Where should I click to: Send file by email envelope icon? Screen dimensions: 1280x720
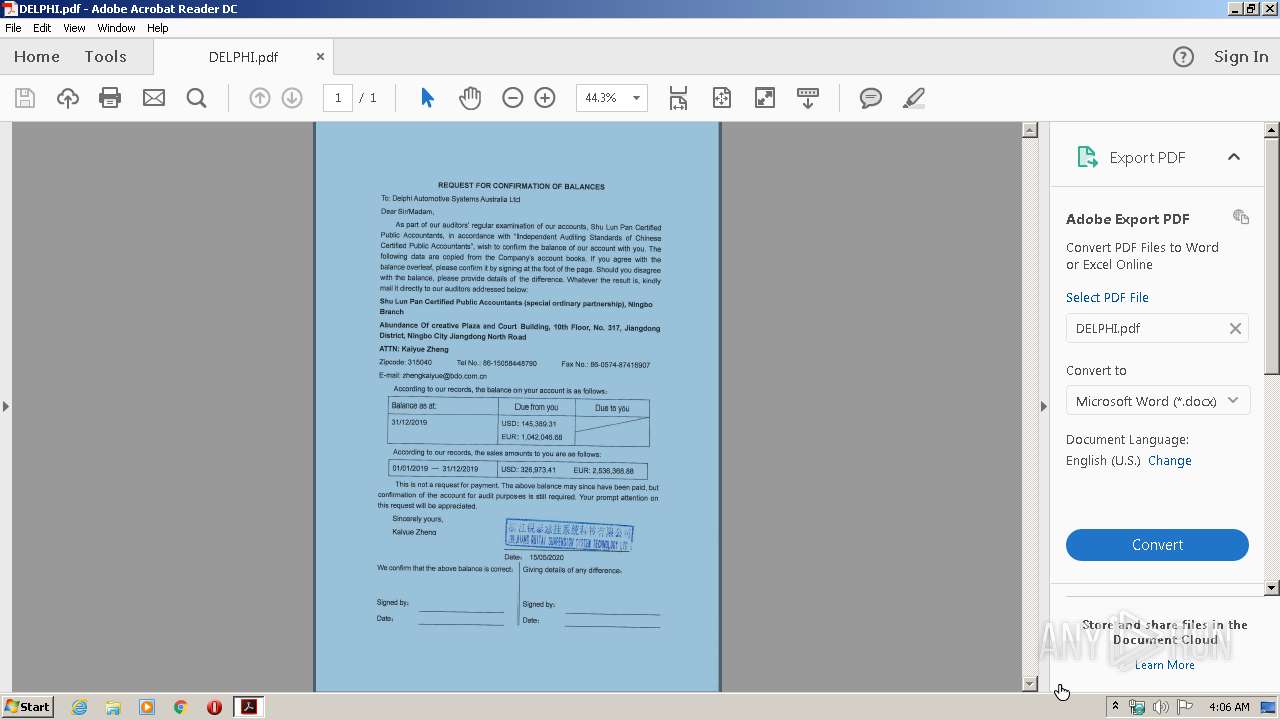coord(154,98)
